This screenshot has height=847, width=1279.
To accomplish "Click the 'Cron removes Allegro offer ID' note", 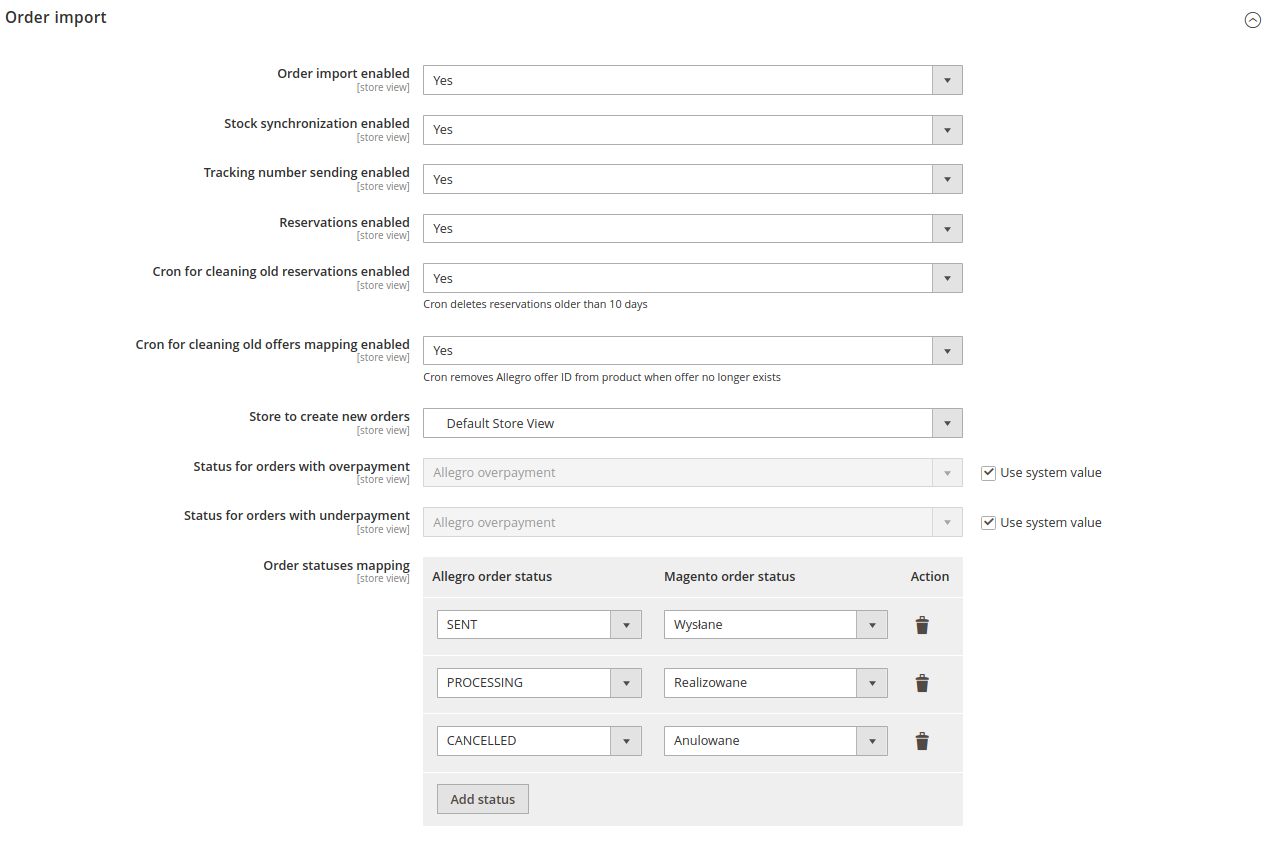I will coord(602,378).
